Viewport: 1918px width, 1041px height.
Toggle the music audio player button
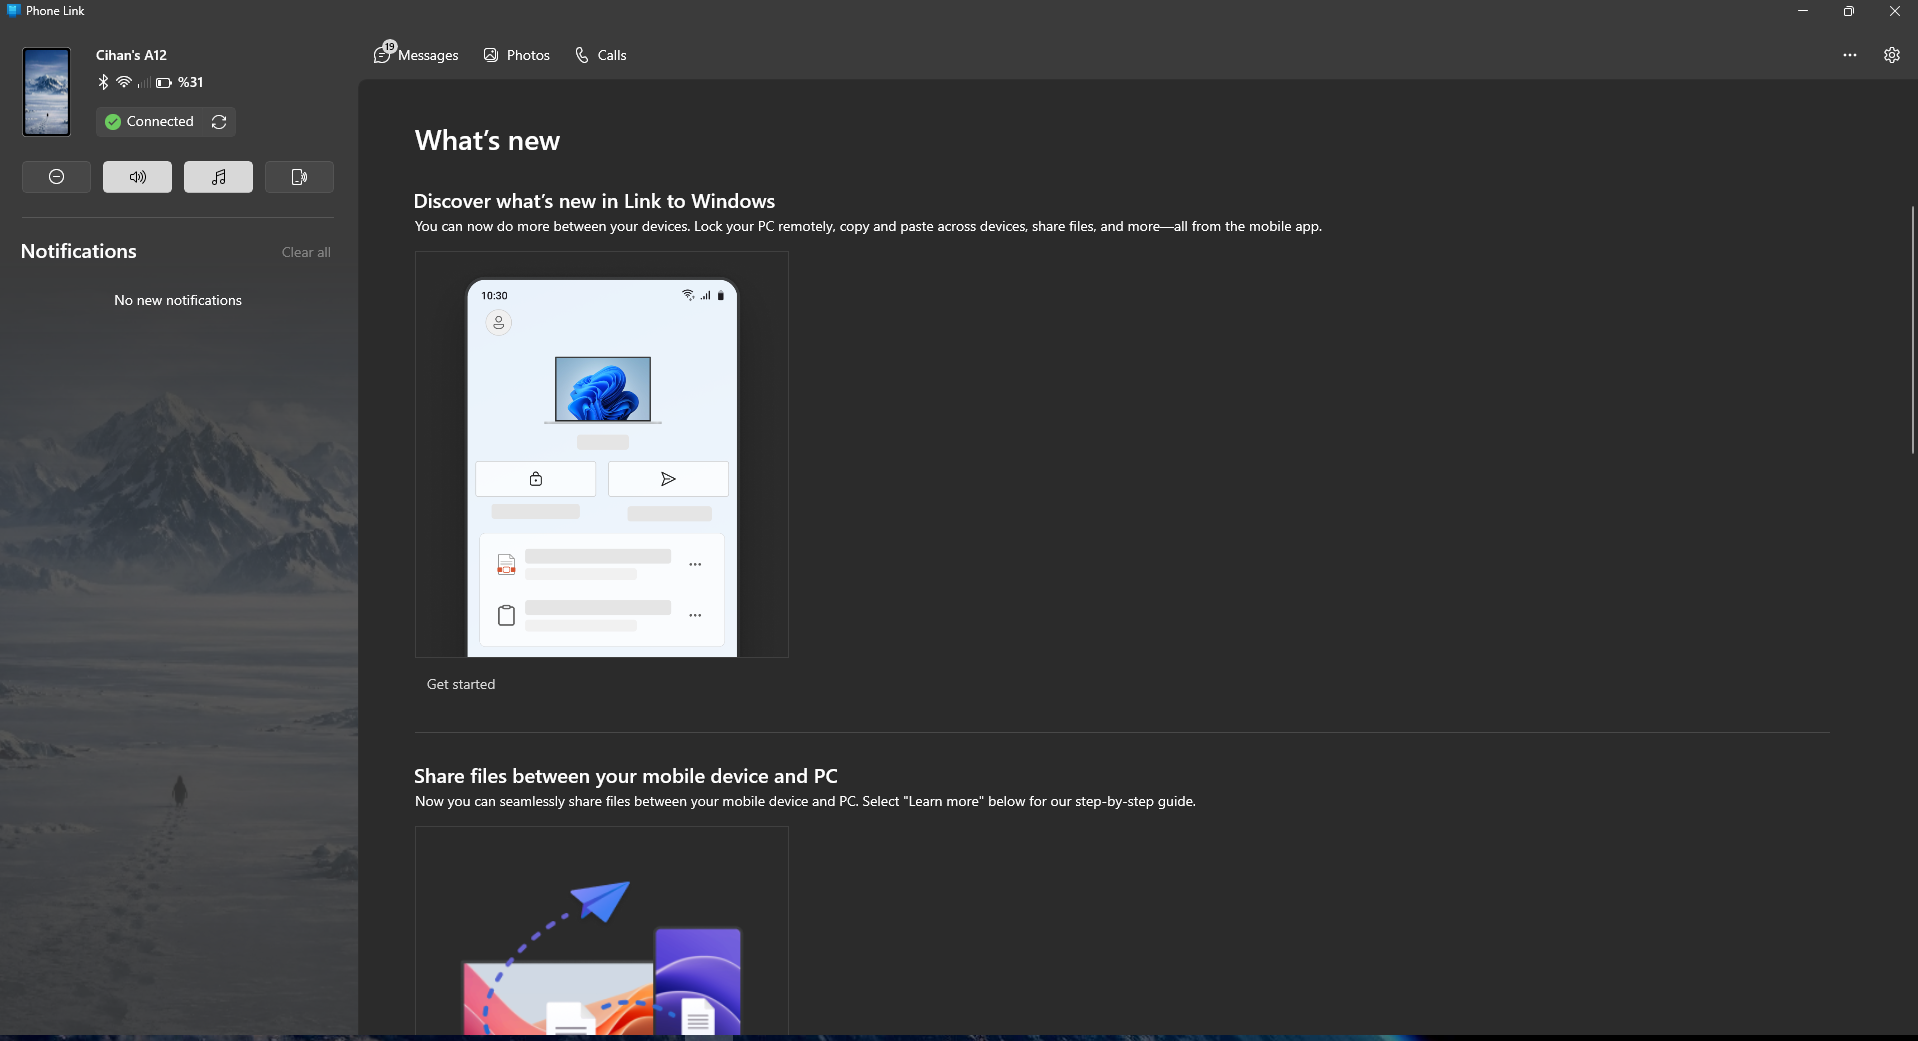tap(218, 177)
